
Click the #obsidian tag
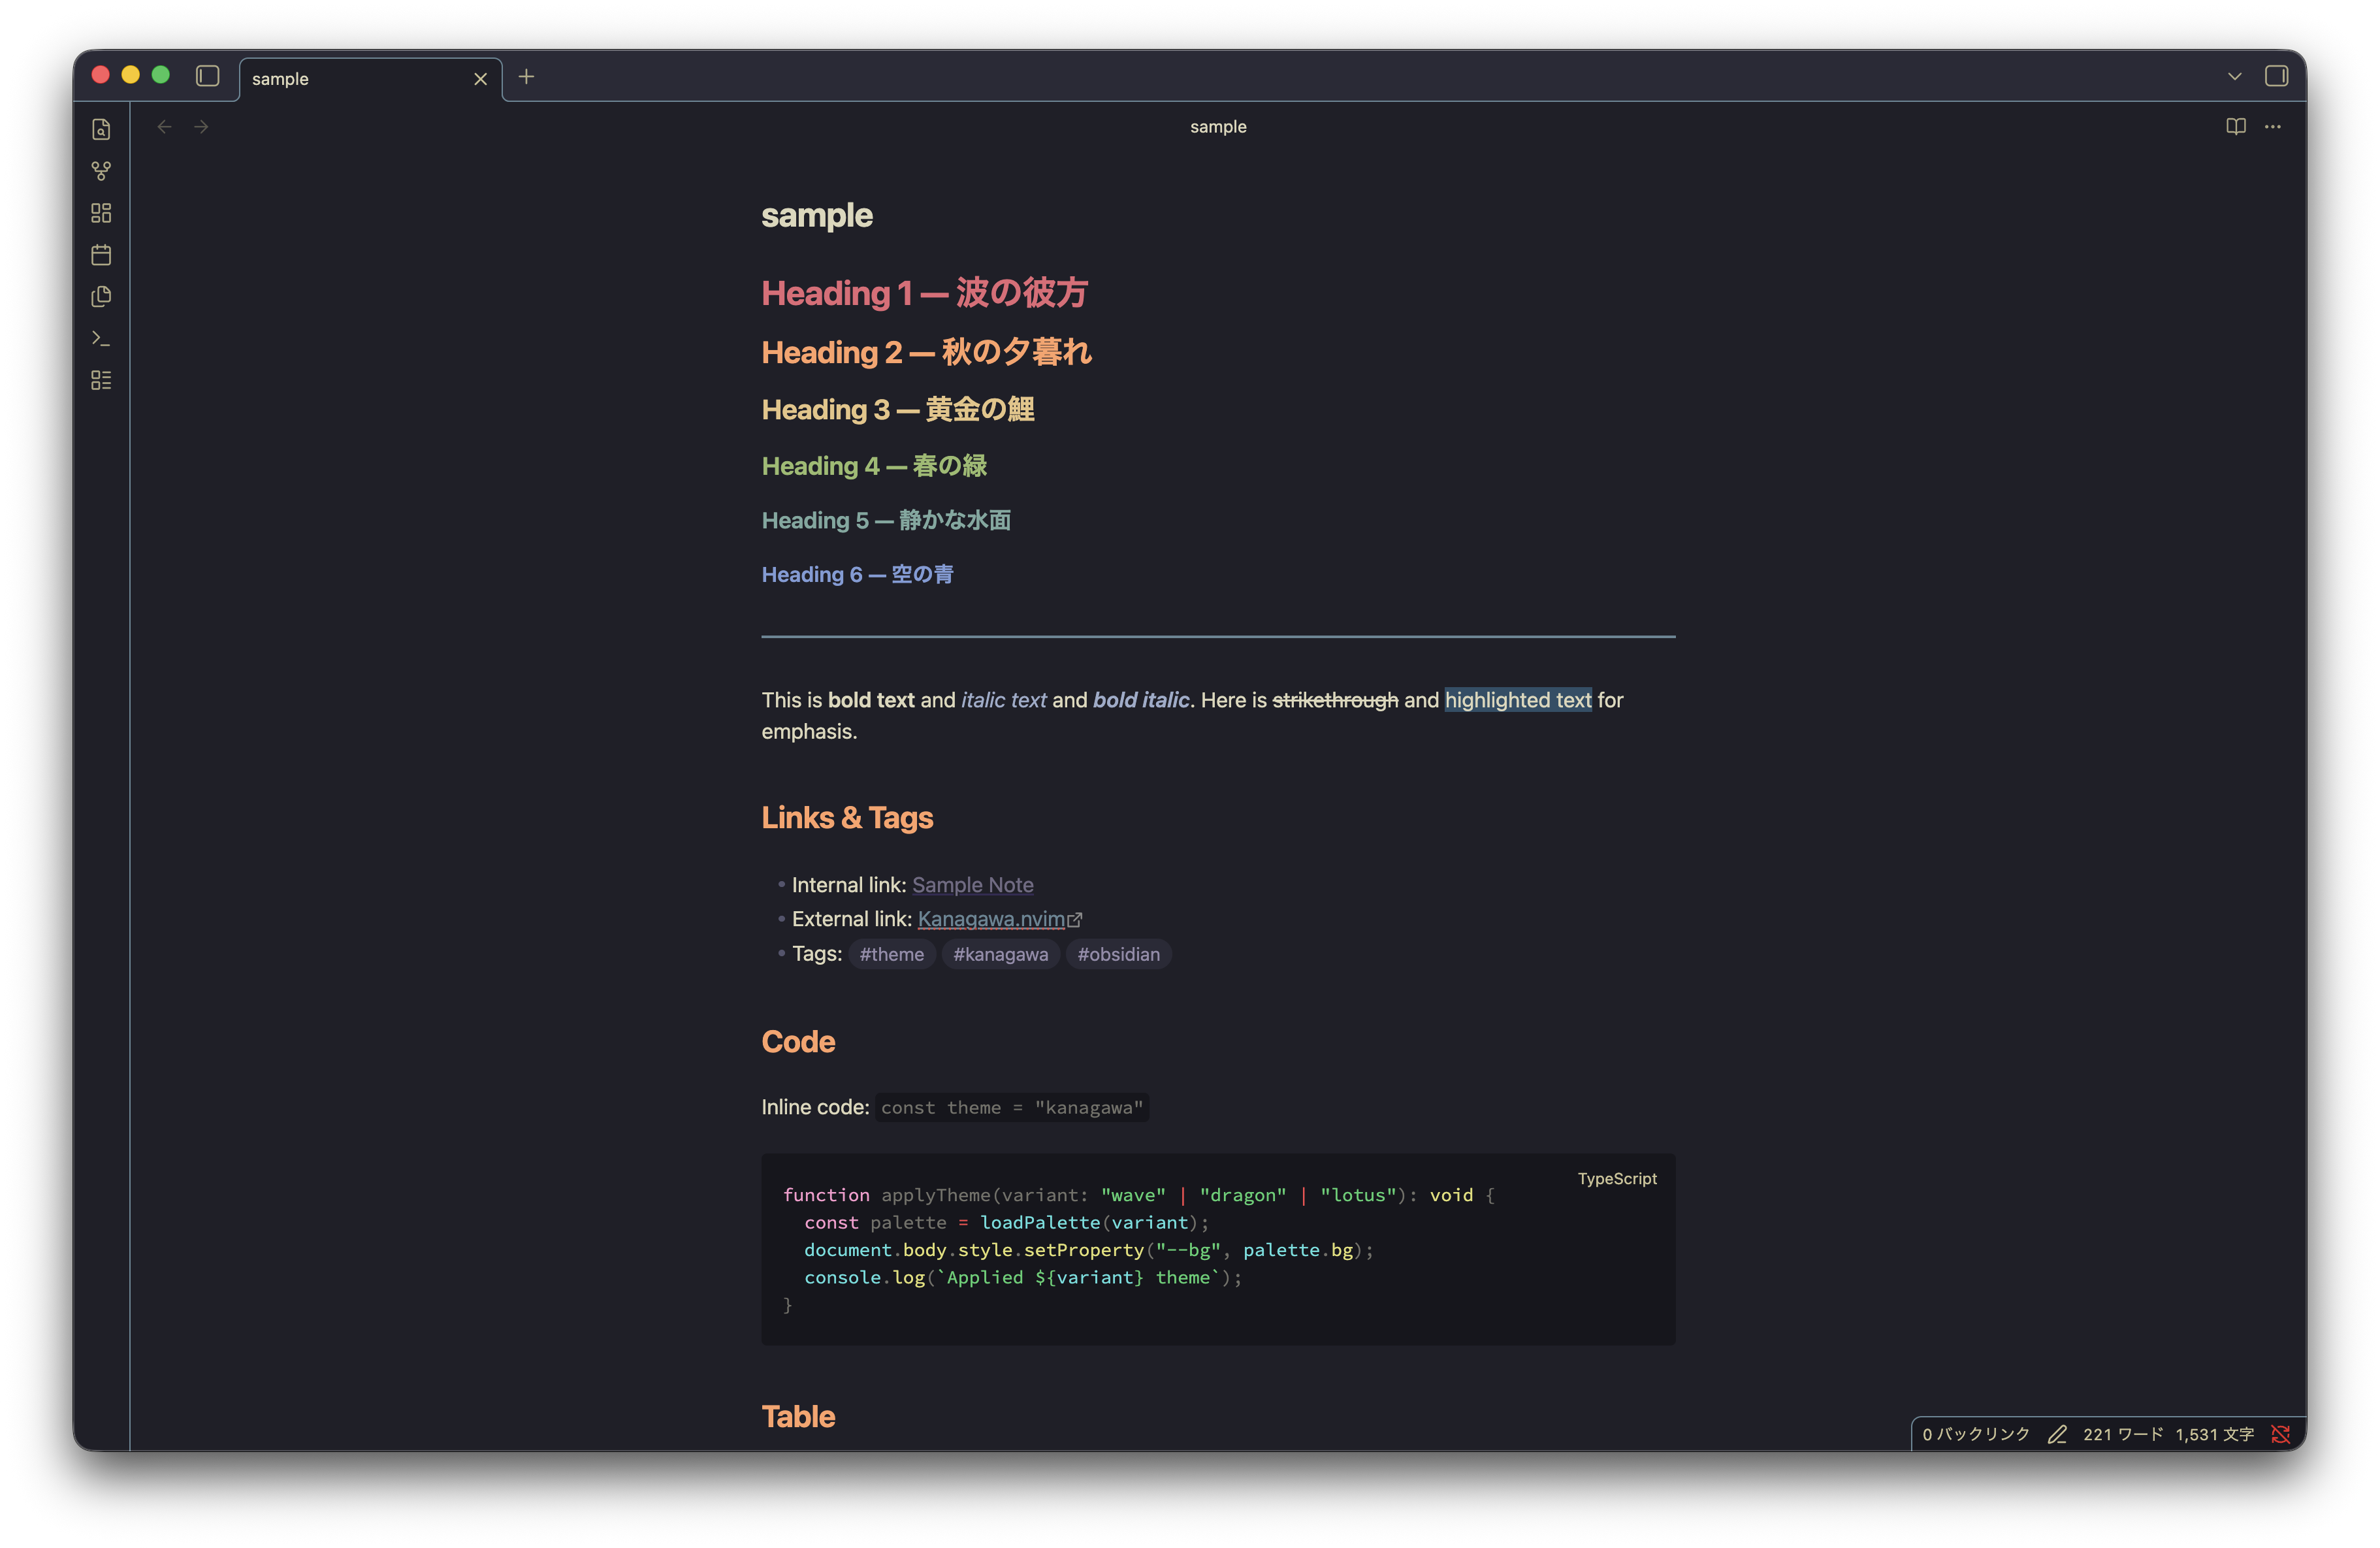coord(1119,954)
